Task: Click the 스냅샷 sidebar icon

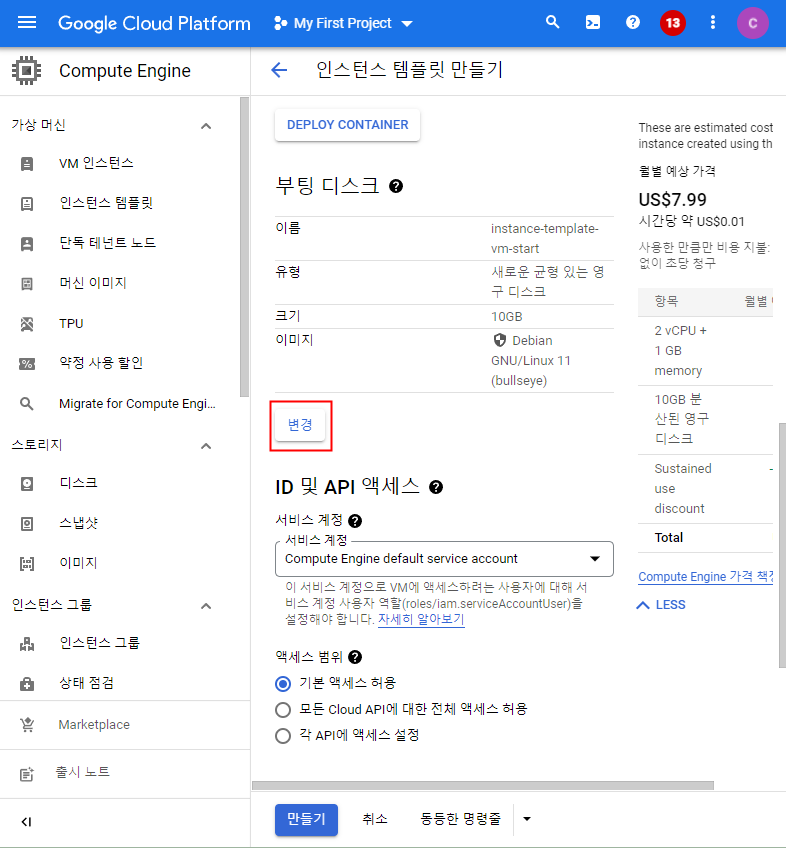Action: [x=27, y=524]
